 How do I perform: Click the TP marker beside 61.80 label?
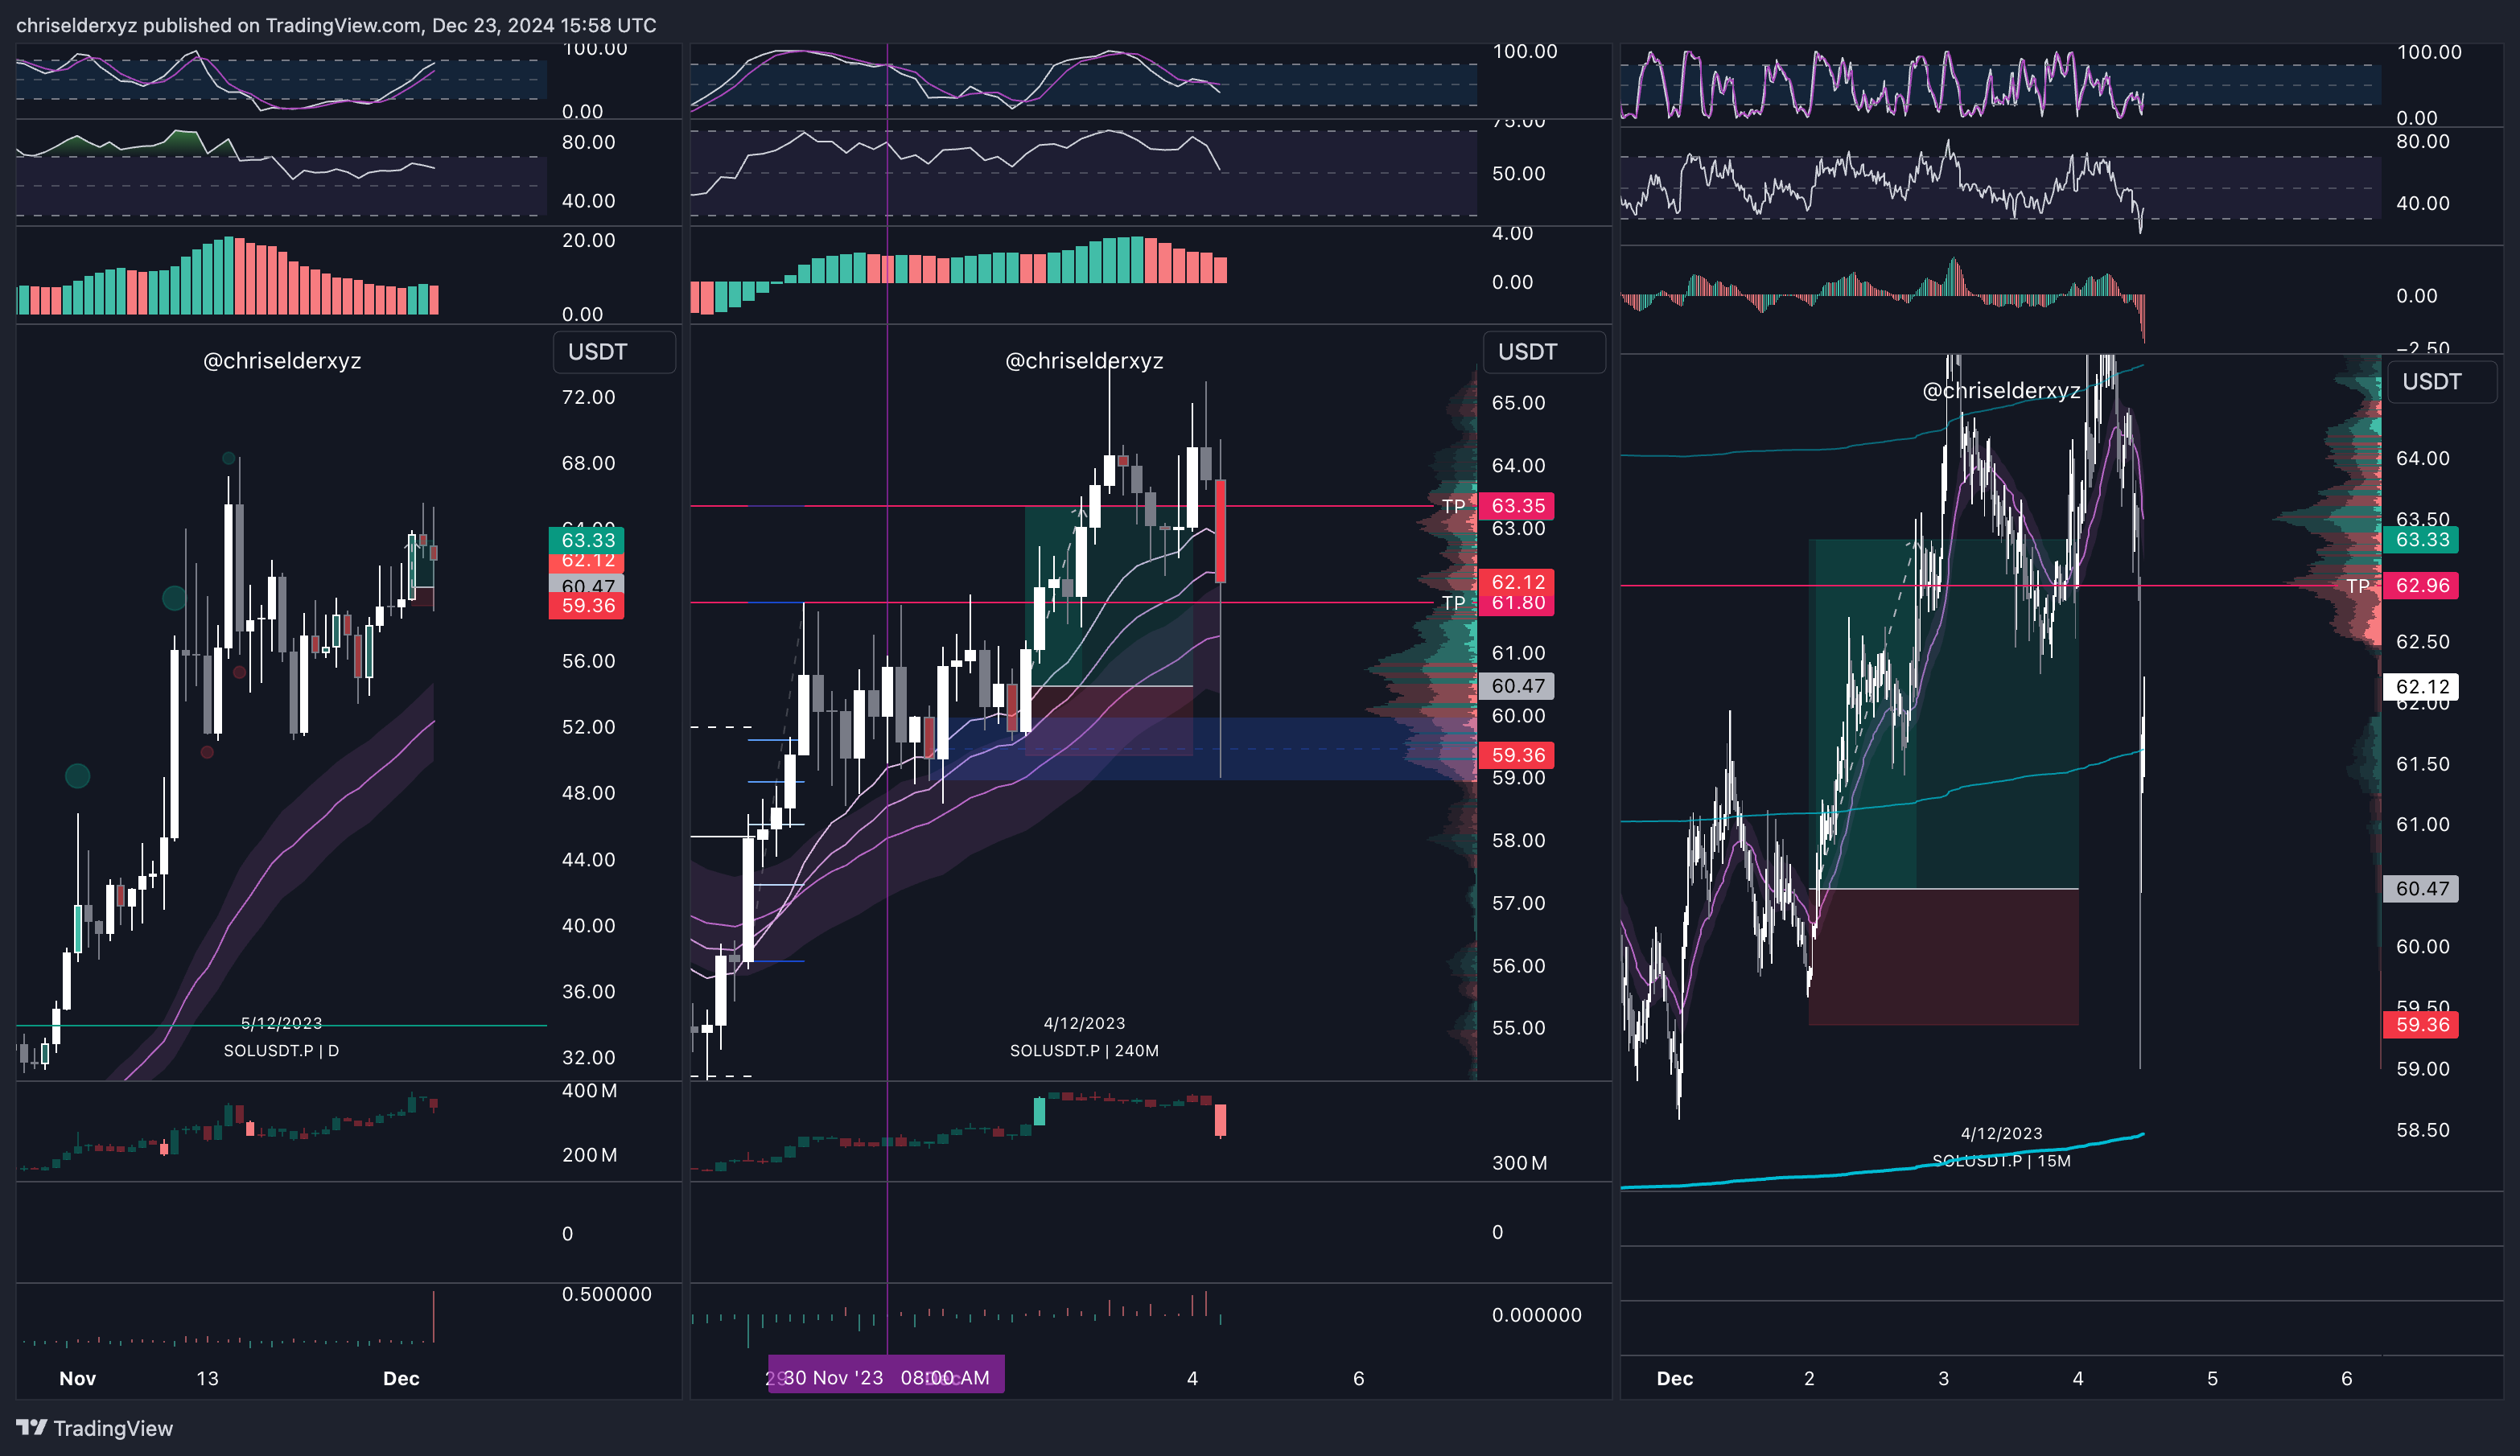1453,602
